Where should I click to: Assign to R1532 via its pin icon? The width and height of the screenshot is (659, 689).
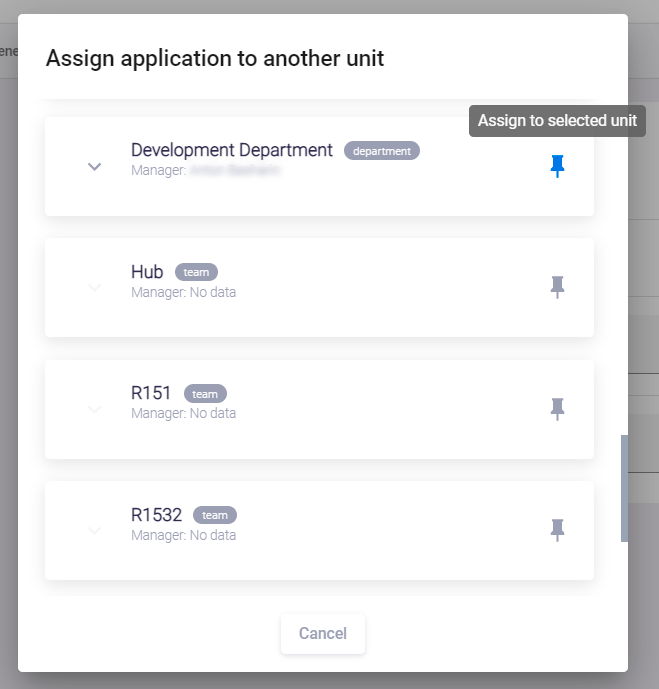[x=558, y=529]
